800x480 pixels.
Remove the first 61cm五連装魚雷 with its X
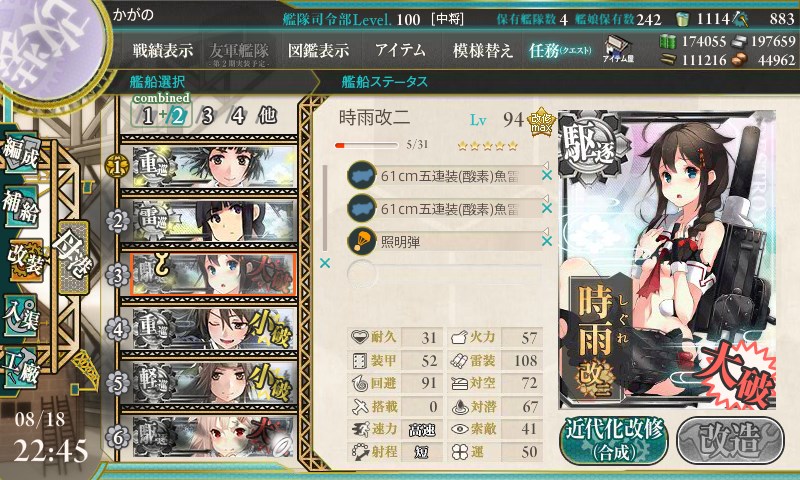pyautogui.click(x=546, y=175)
